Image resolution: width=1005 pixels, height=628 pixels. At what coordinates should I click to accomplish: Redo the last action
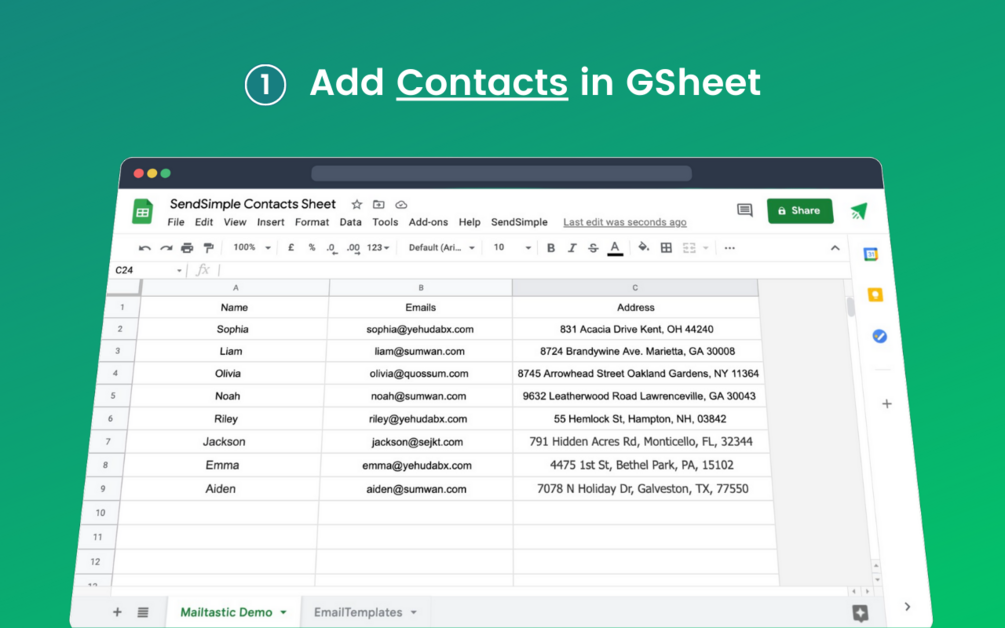click(166, 248)
